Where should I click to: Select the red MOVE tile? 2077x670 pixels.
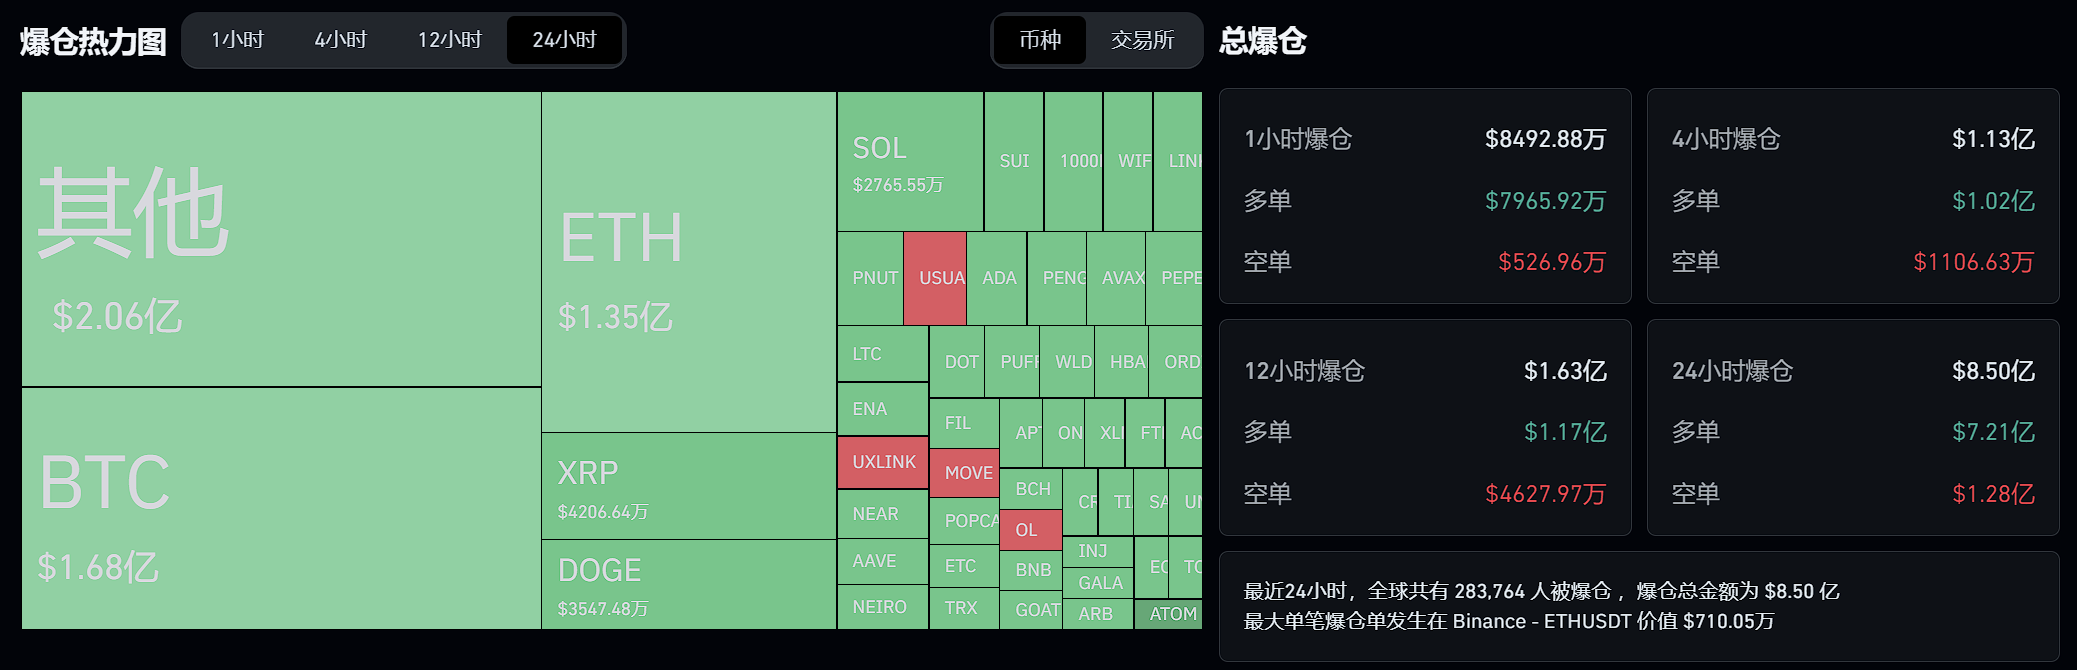tap(964, 473)
